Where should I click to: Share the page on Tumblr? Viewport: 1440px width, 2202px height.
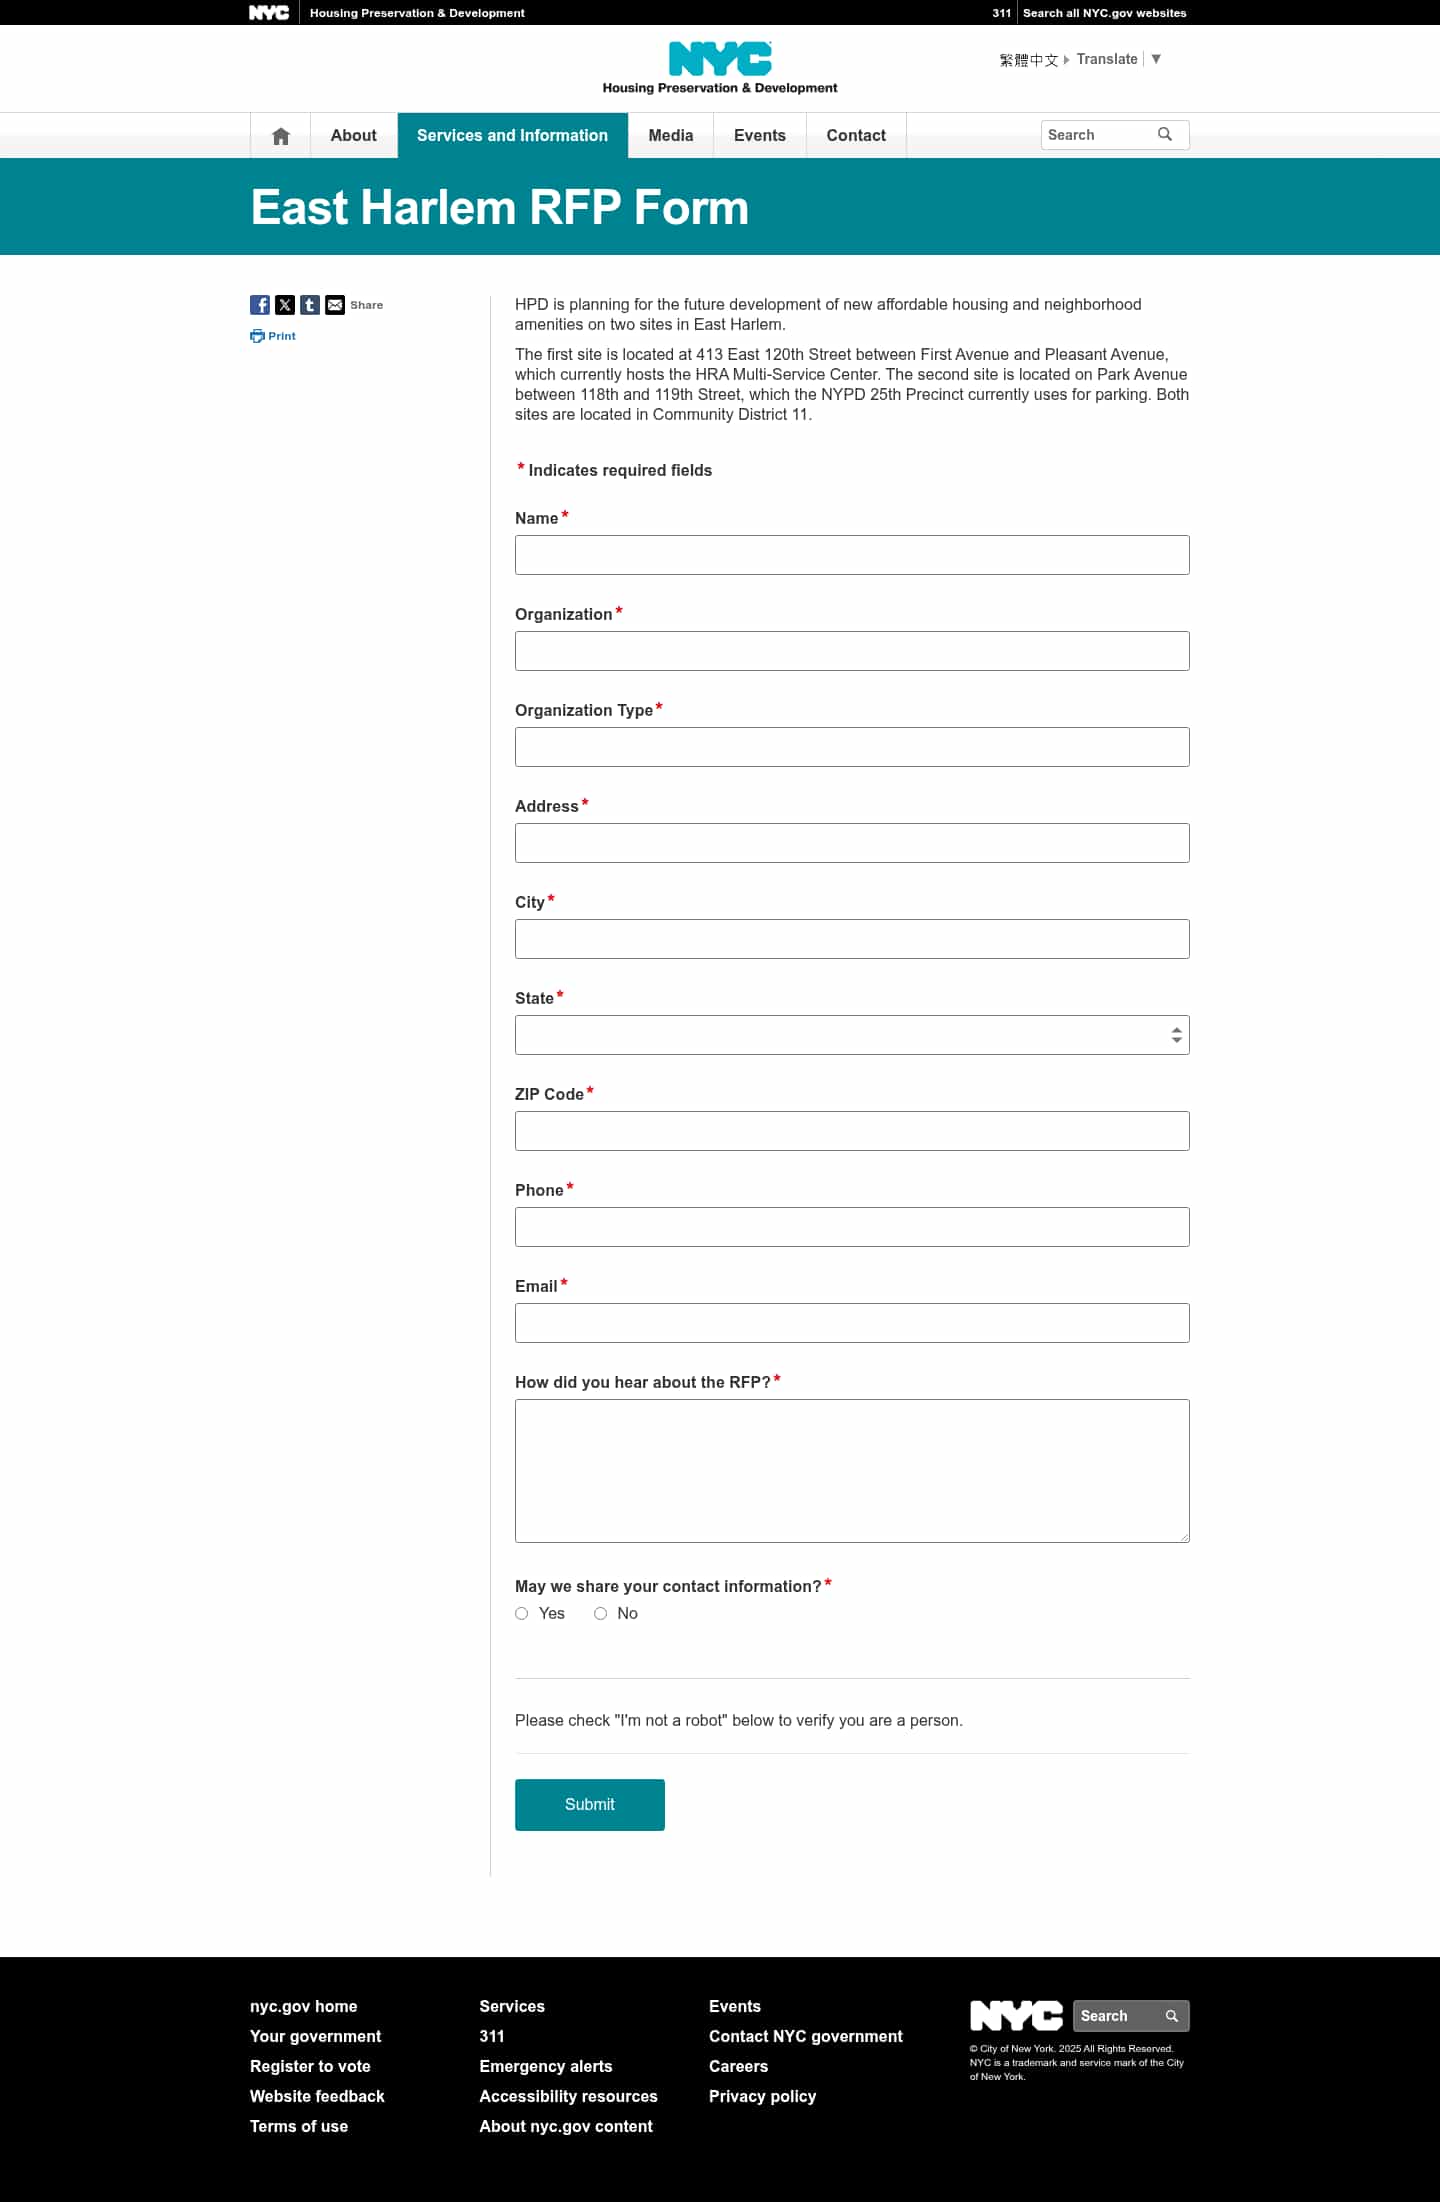(x=309, y=305)
